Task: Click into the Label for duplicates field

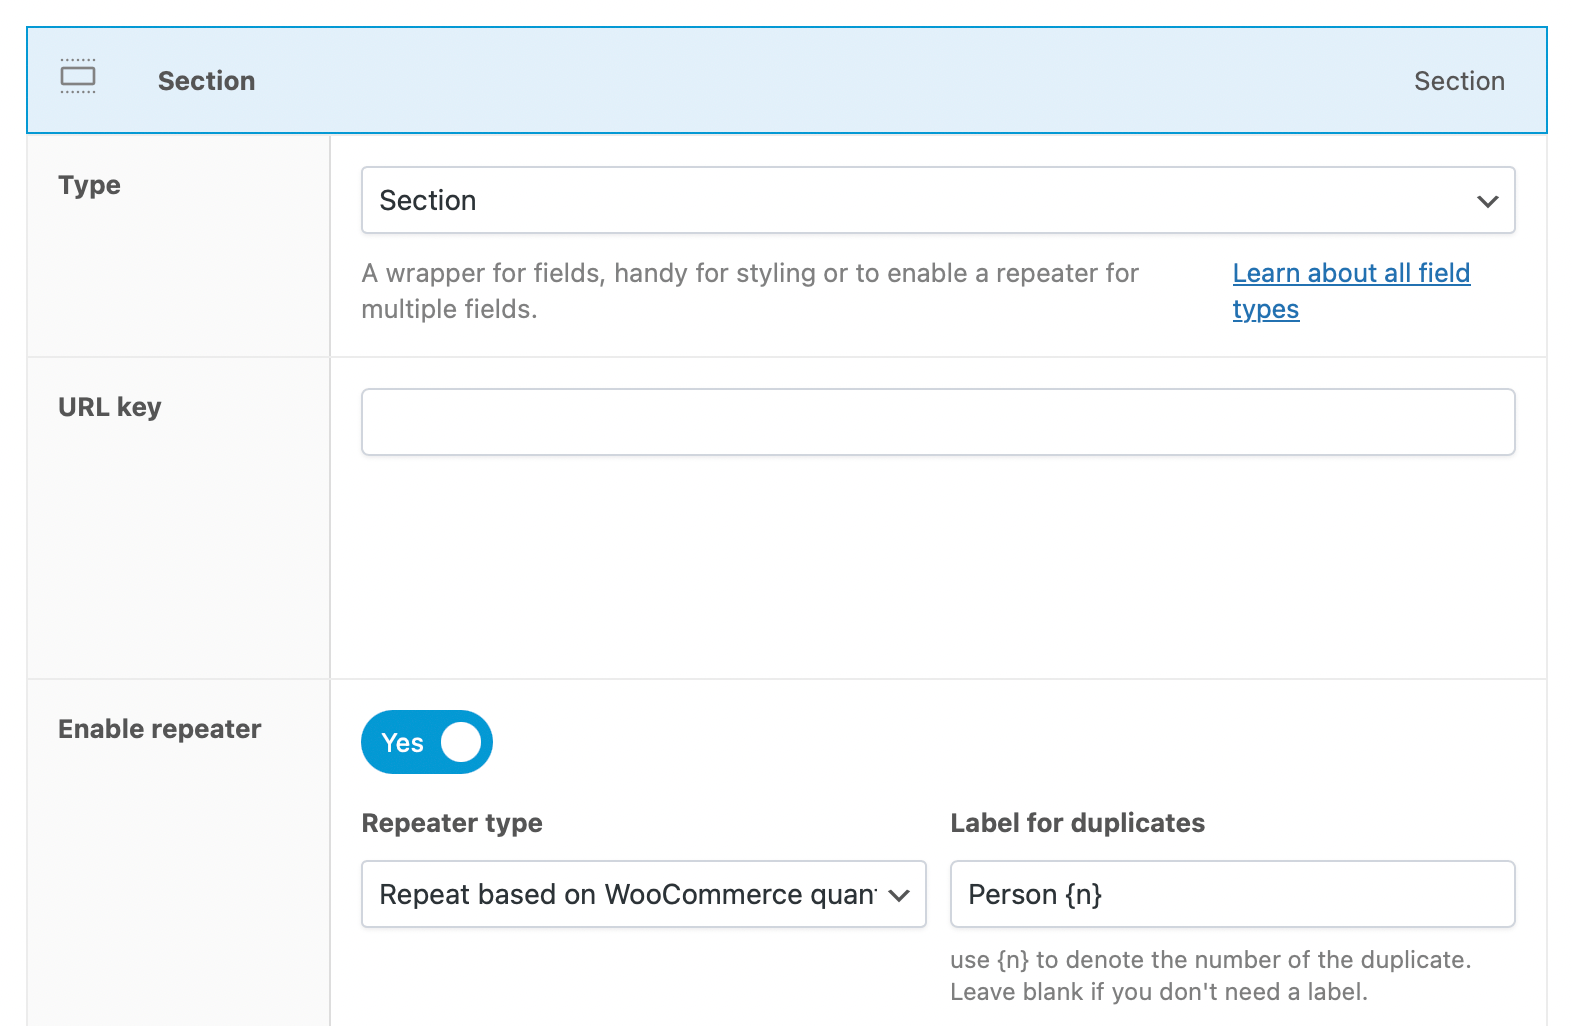Action: (1231, 894)
